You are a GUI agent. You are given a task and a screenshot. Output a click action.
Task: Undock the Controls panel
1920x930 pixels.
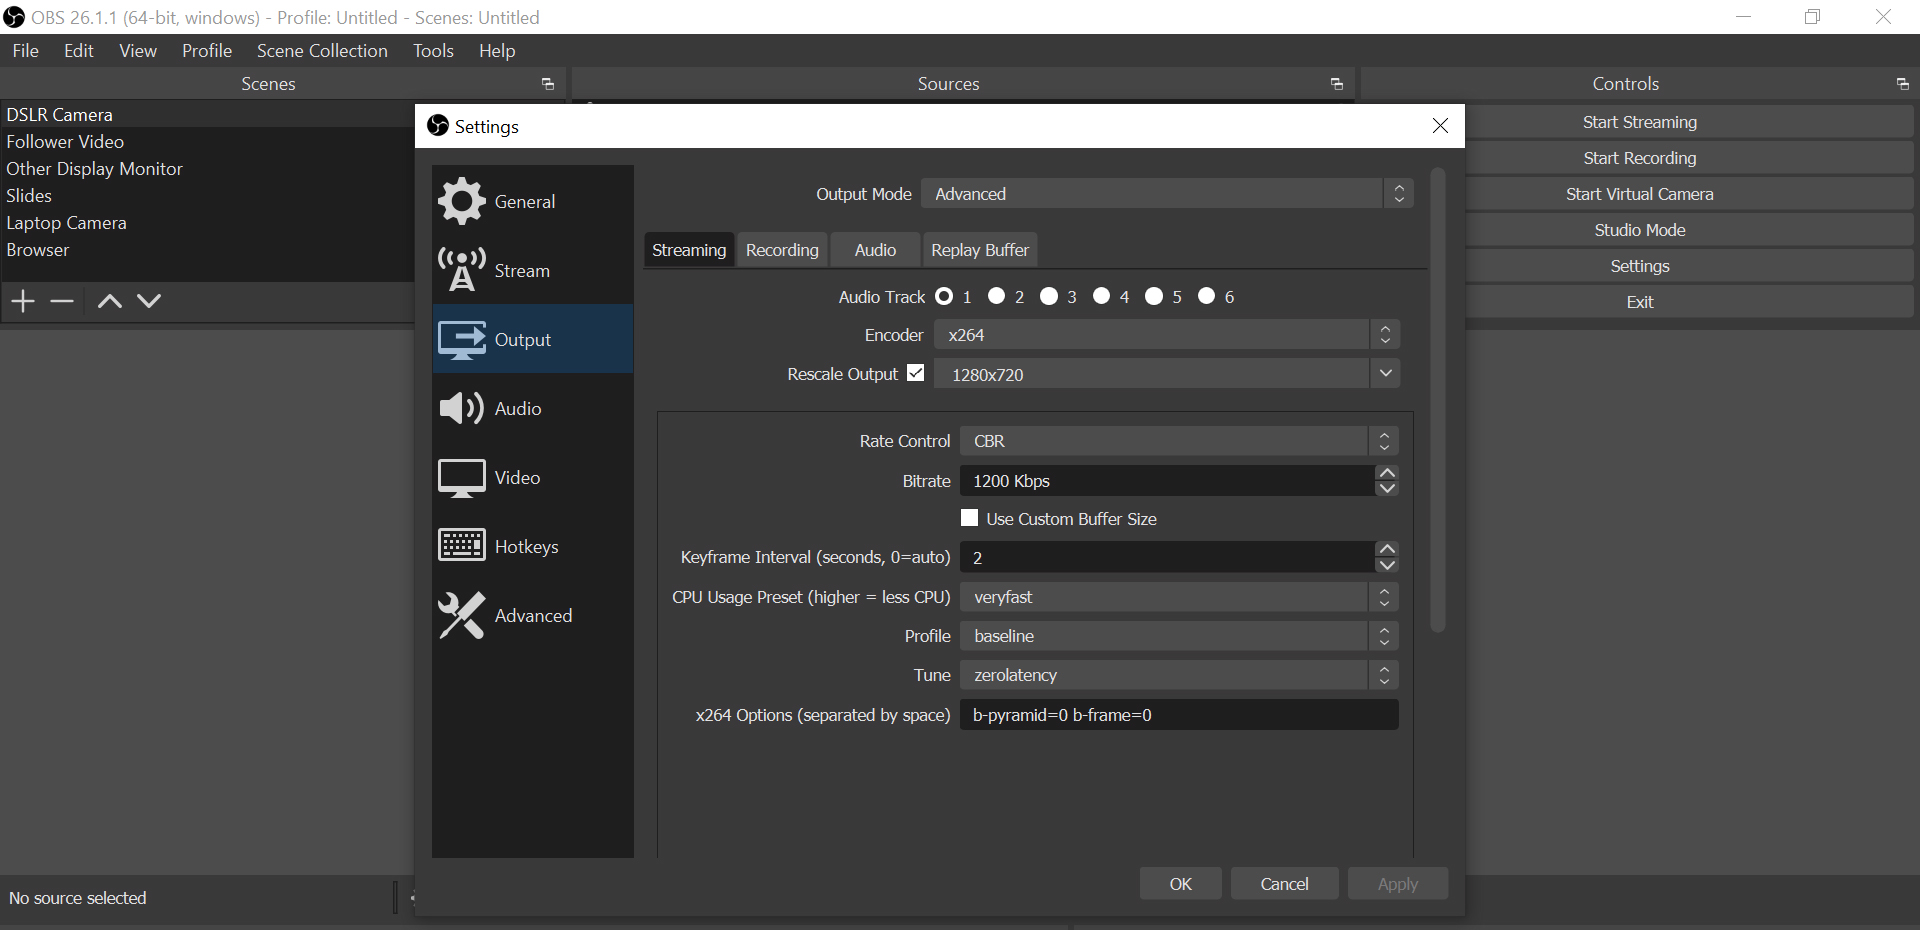1902,84
